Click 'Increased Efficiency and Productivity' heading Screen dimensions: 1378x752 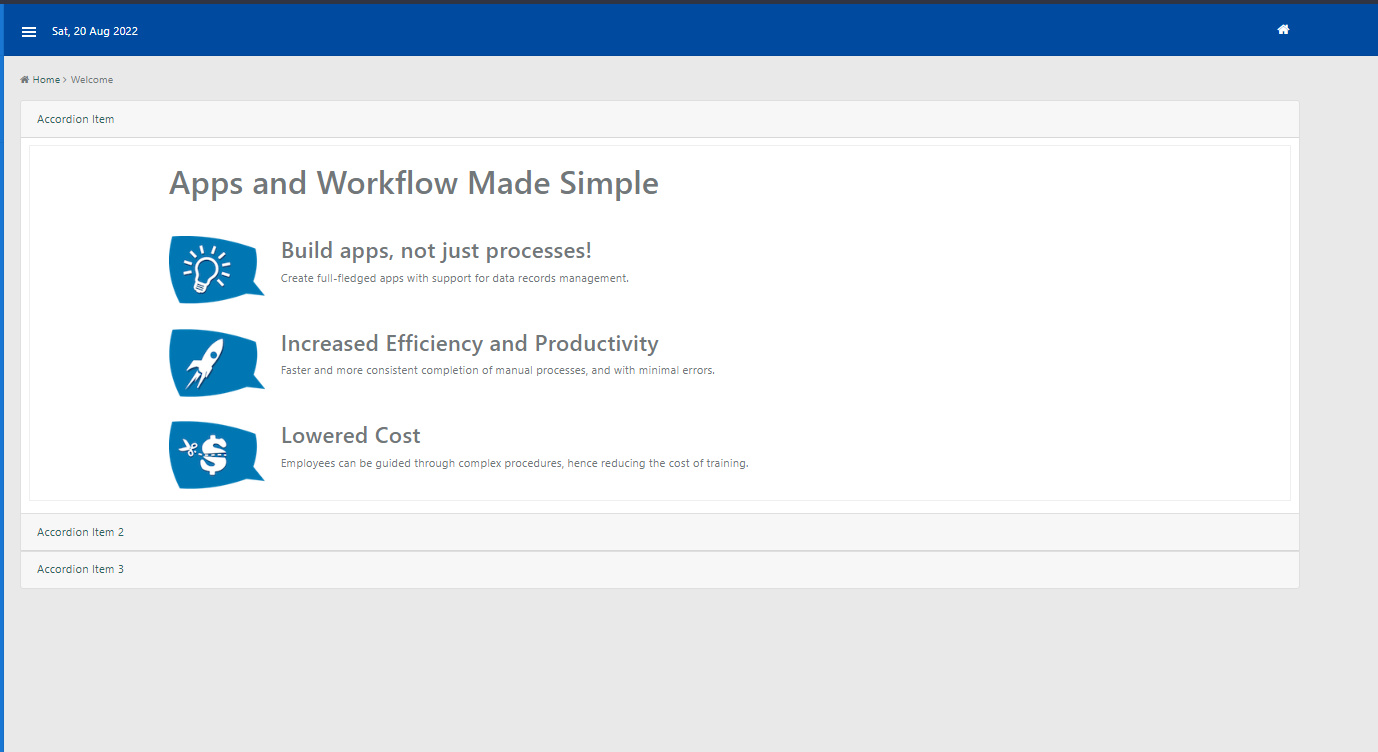(470, 344)
